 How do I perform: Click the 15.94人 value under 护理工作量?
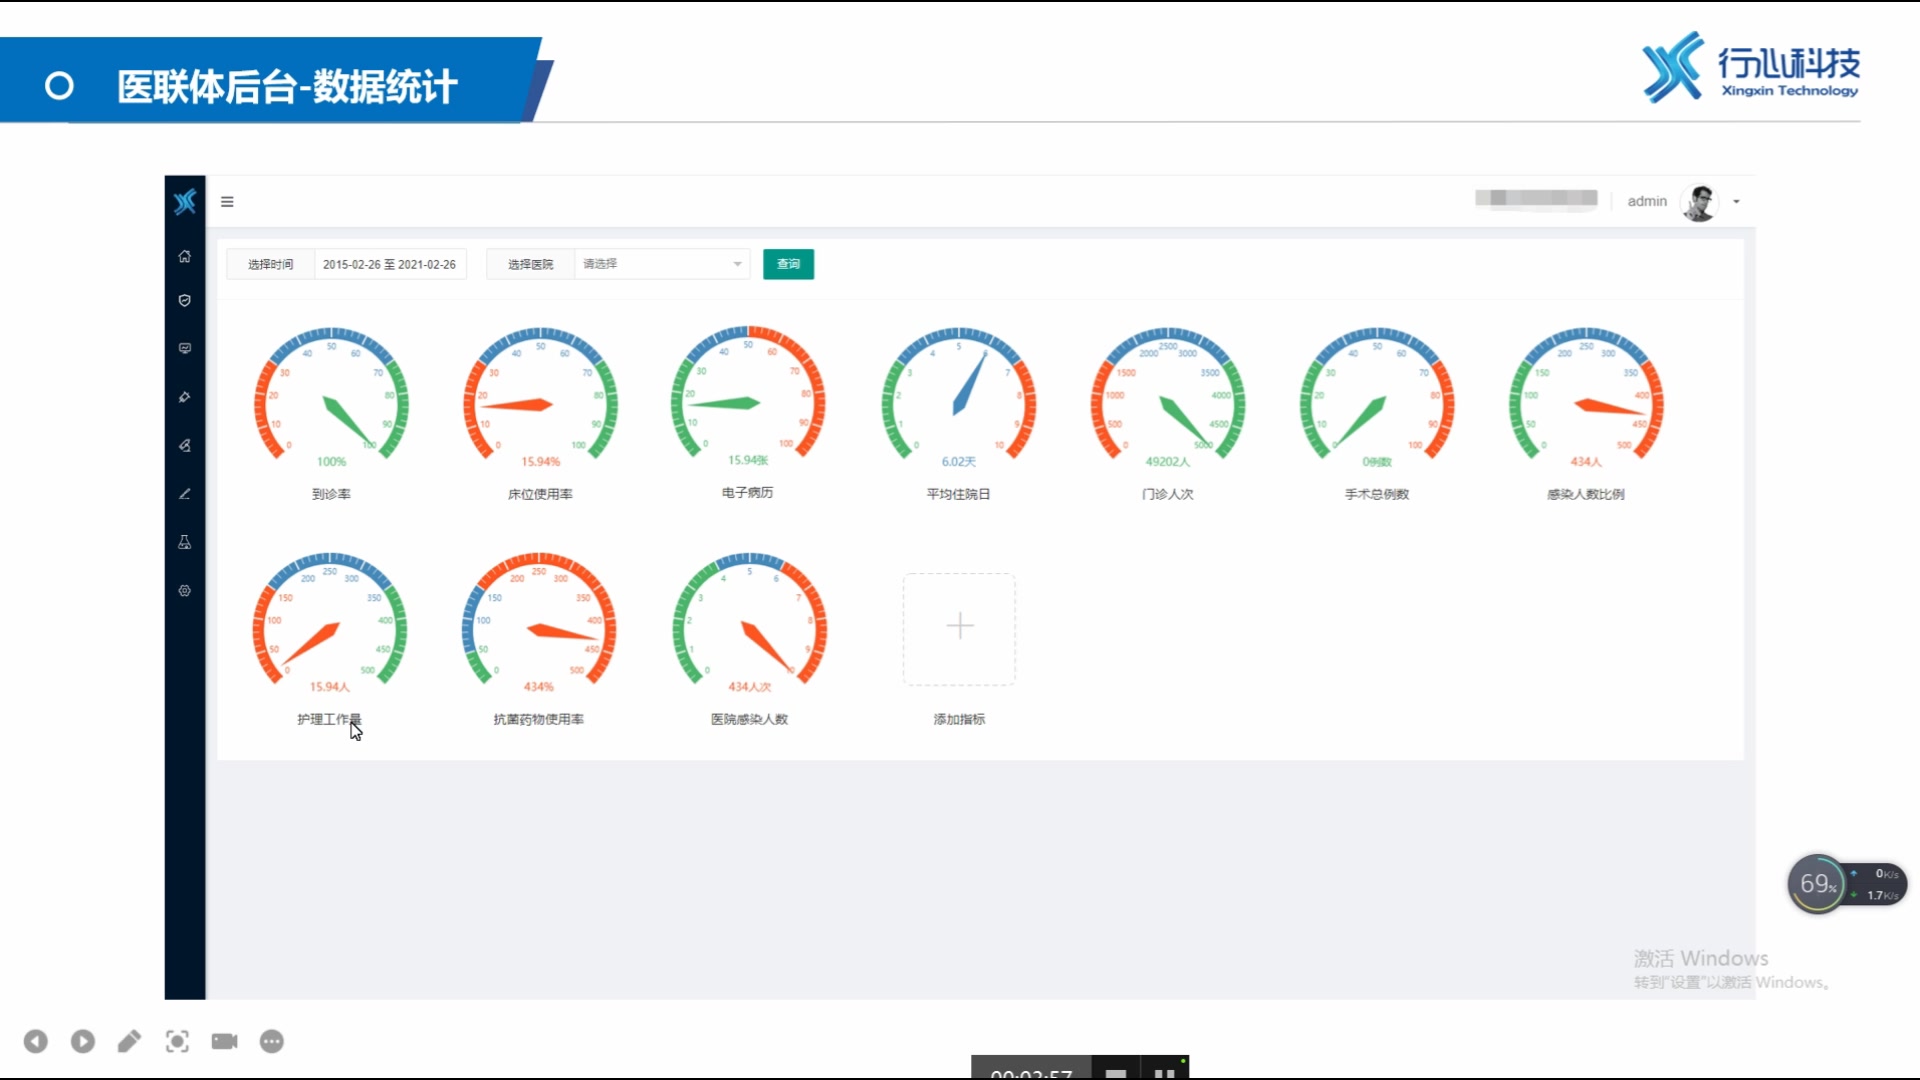point(330,687)
